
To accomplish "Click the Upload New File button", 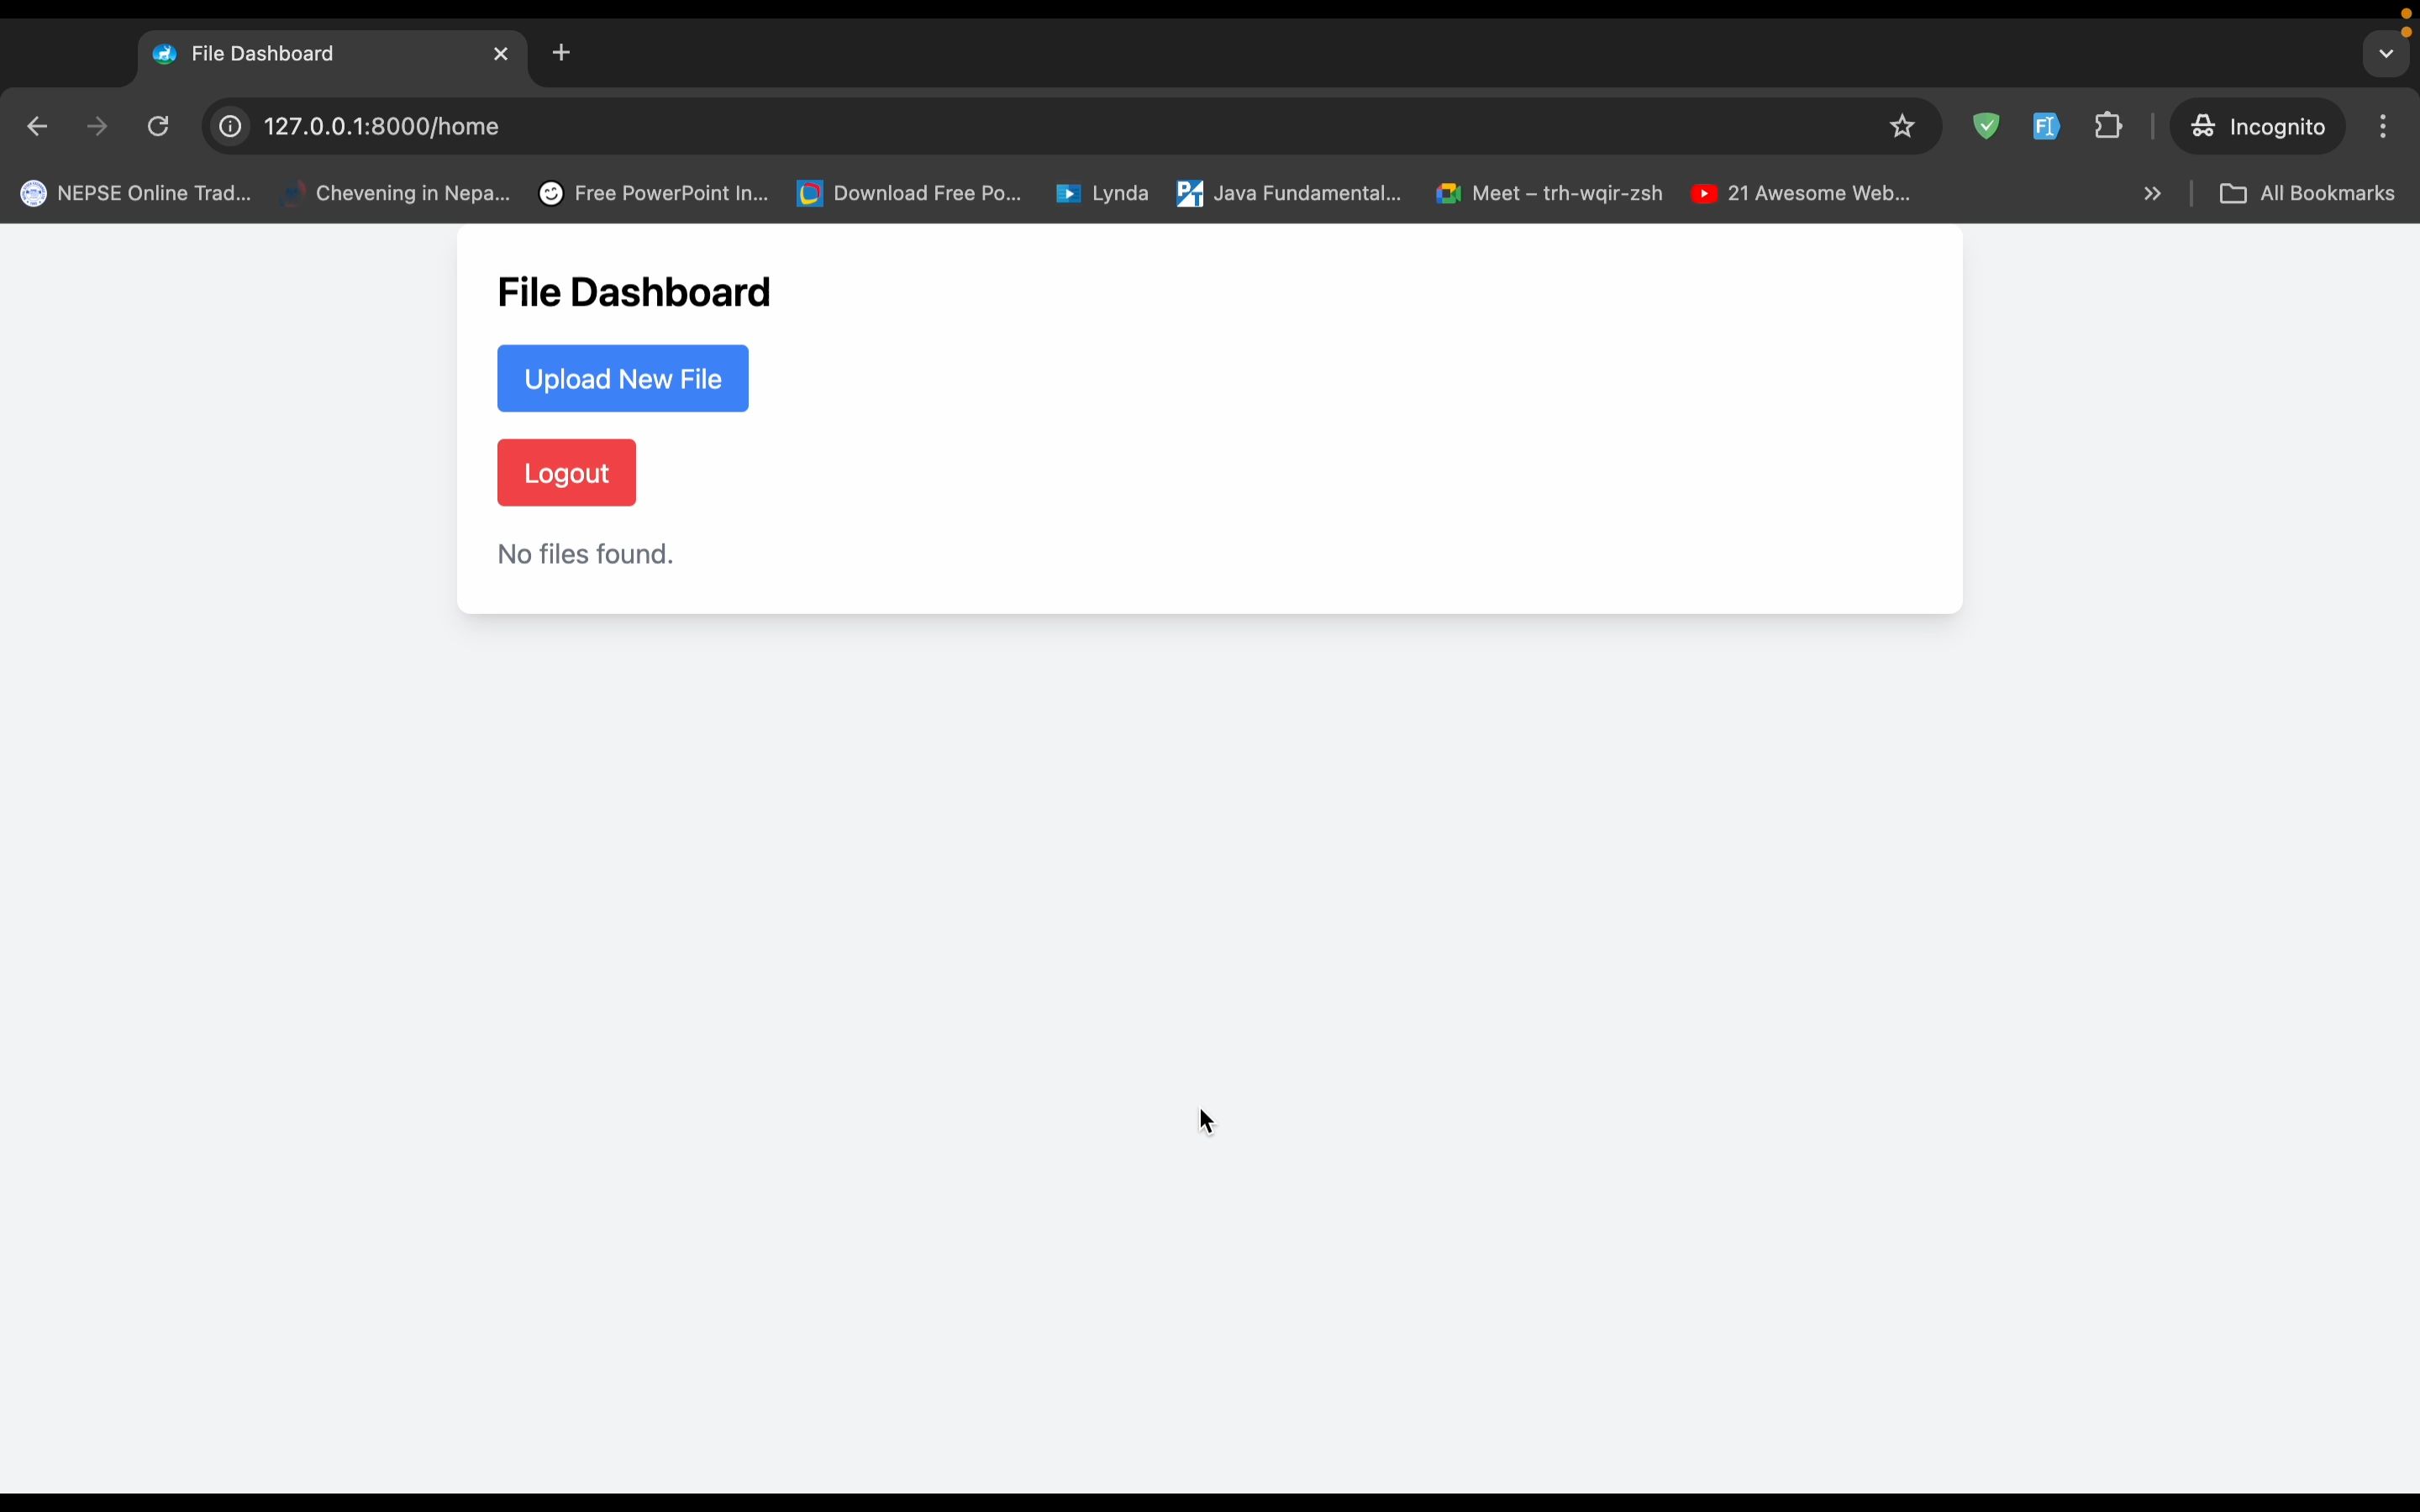I will (x=622, y=378).
